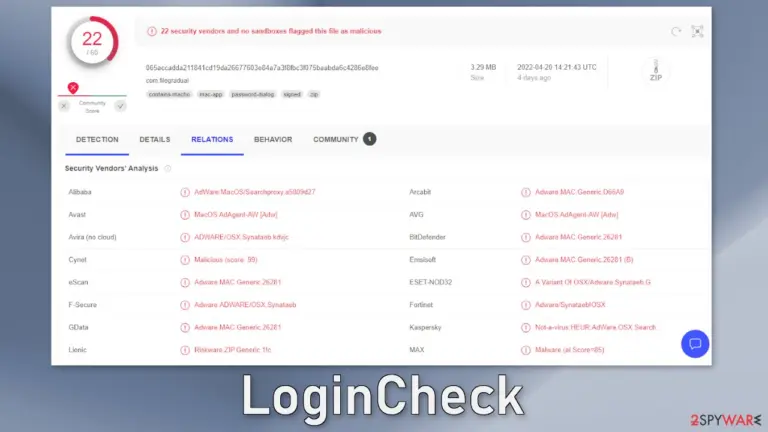Click AVG's MacOS AdAgent-AW result

pos(576,215)
